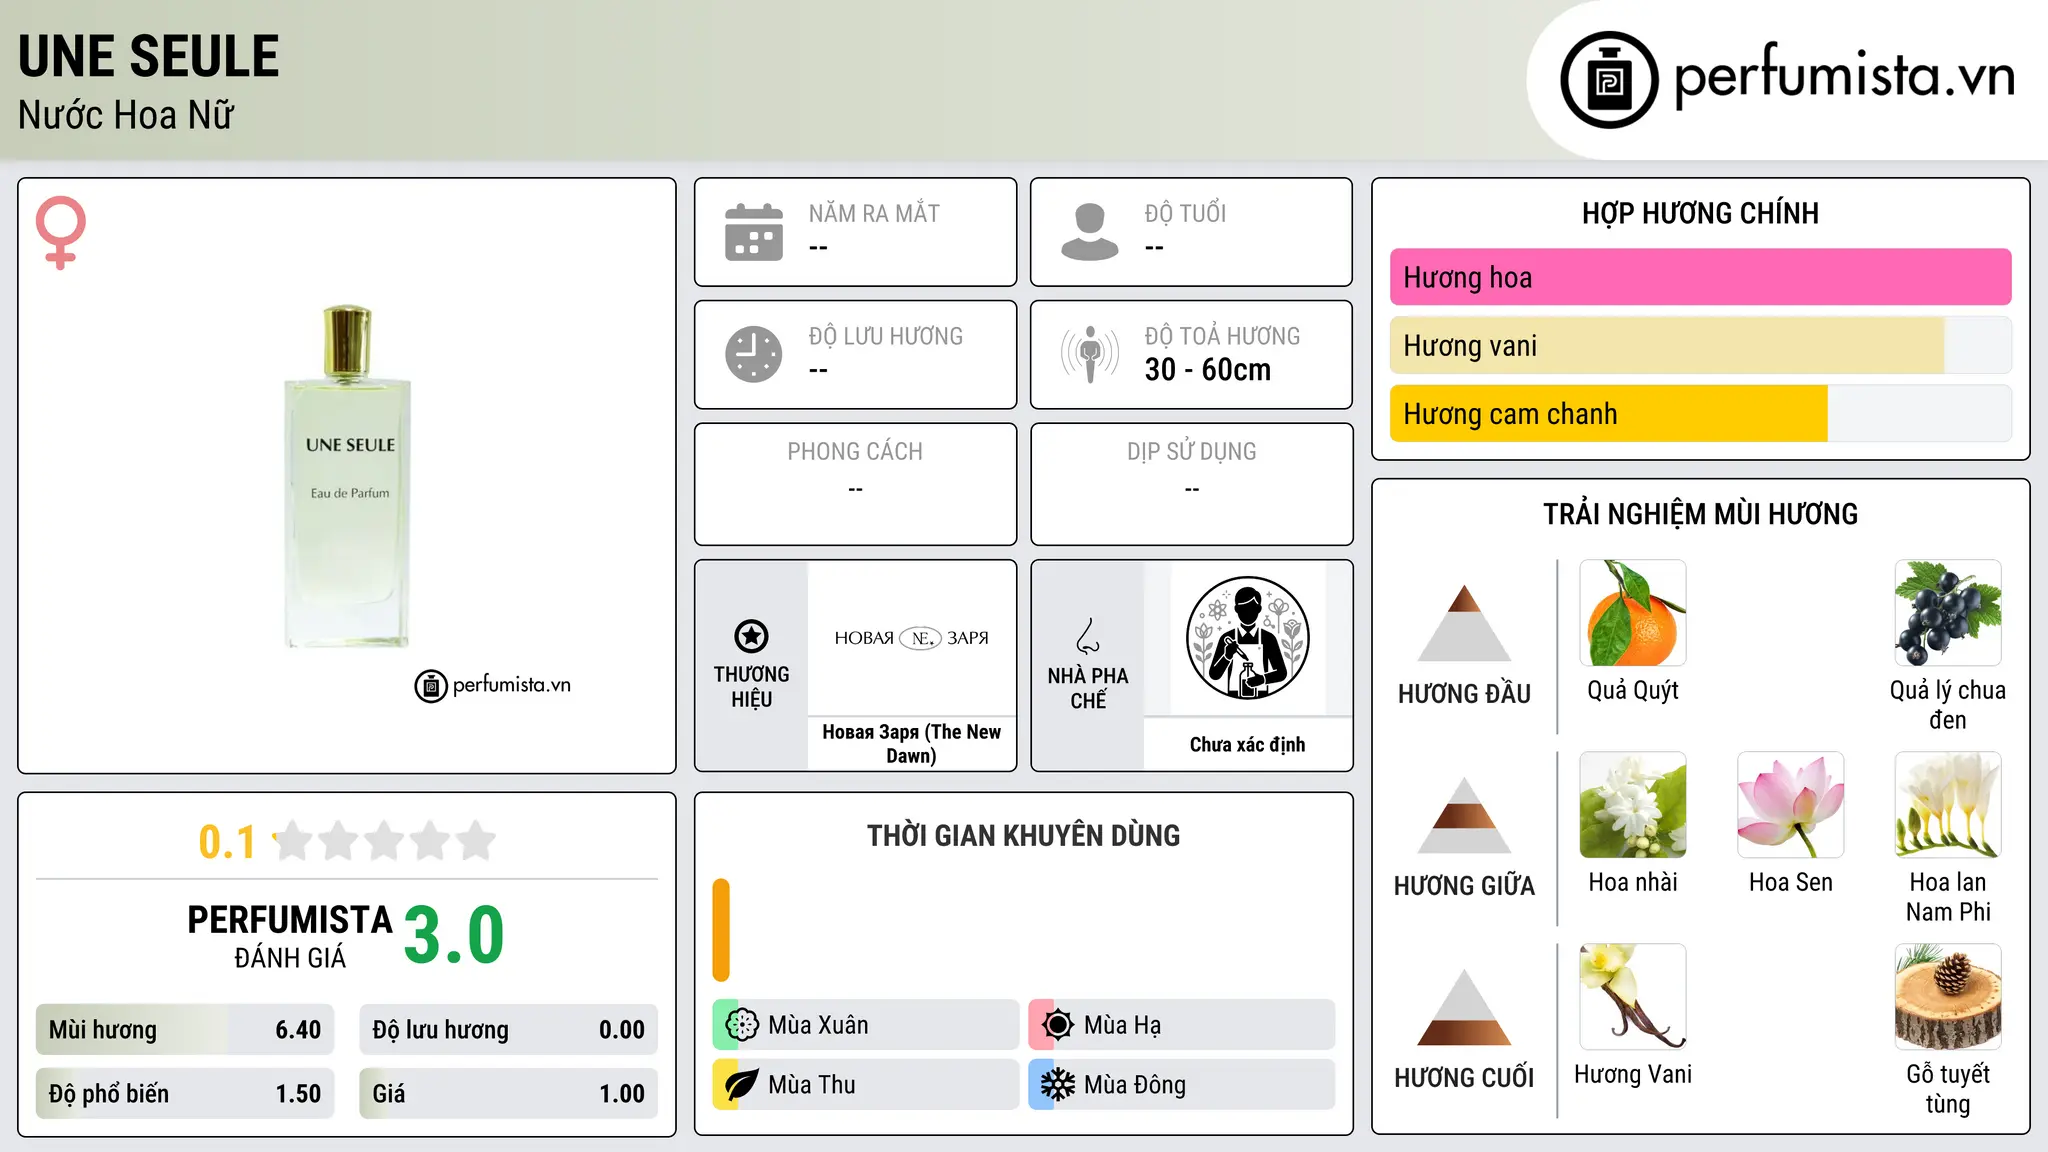This screenshot has width=2048, height=1152.
Task: Select the Mùa Xuân season bar
Action: pyautogui.click(x=865, y=1025)
